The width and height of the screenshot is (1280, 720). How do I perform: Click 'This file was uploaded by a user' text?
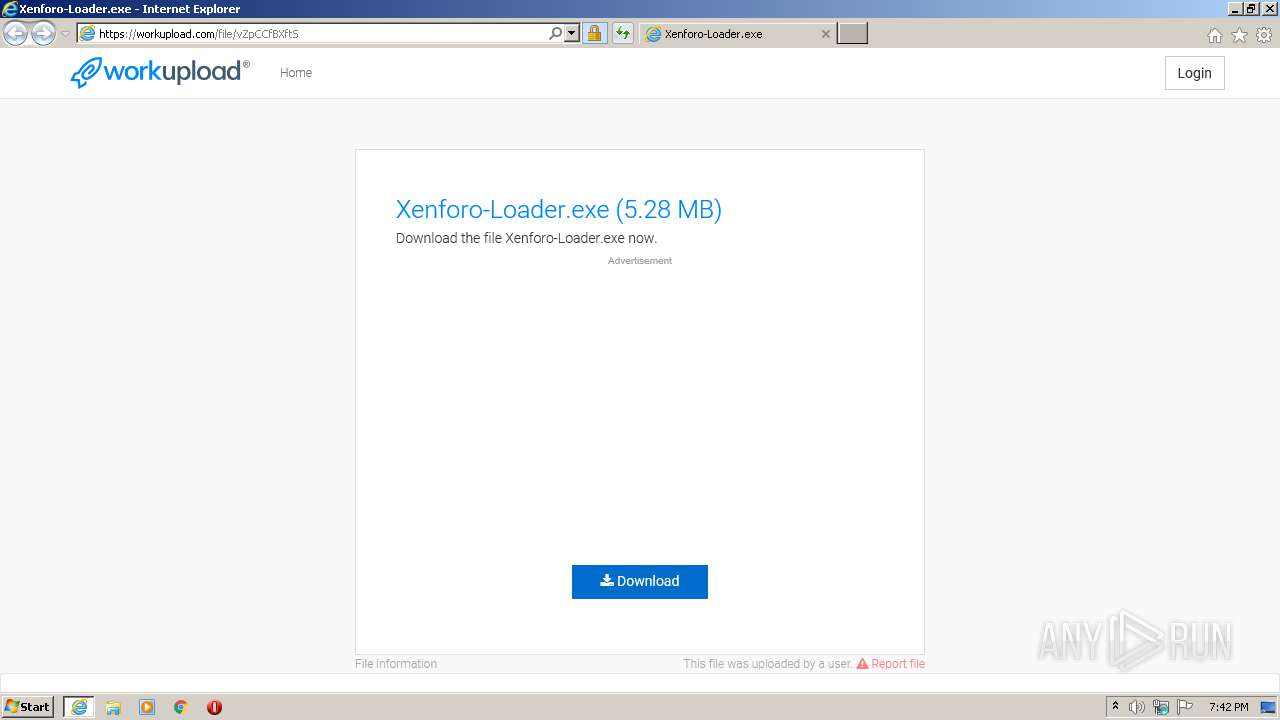[768, 664]
